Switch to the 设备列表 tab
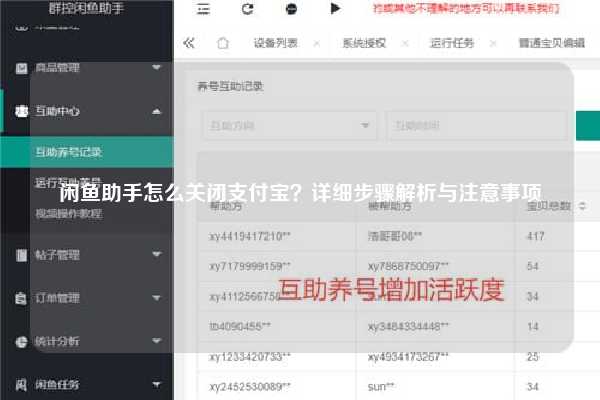The height and width of the screenshot is (400, 600). pos(276,43)
